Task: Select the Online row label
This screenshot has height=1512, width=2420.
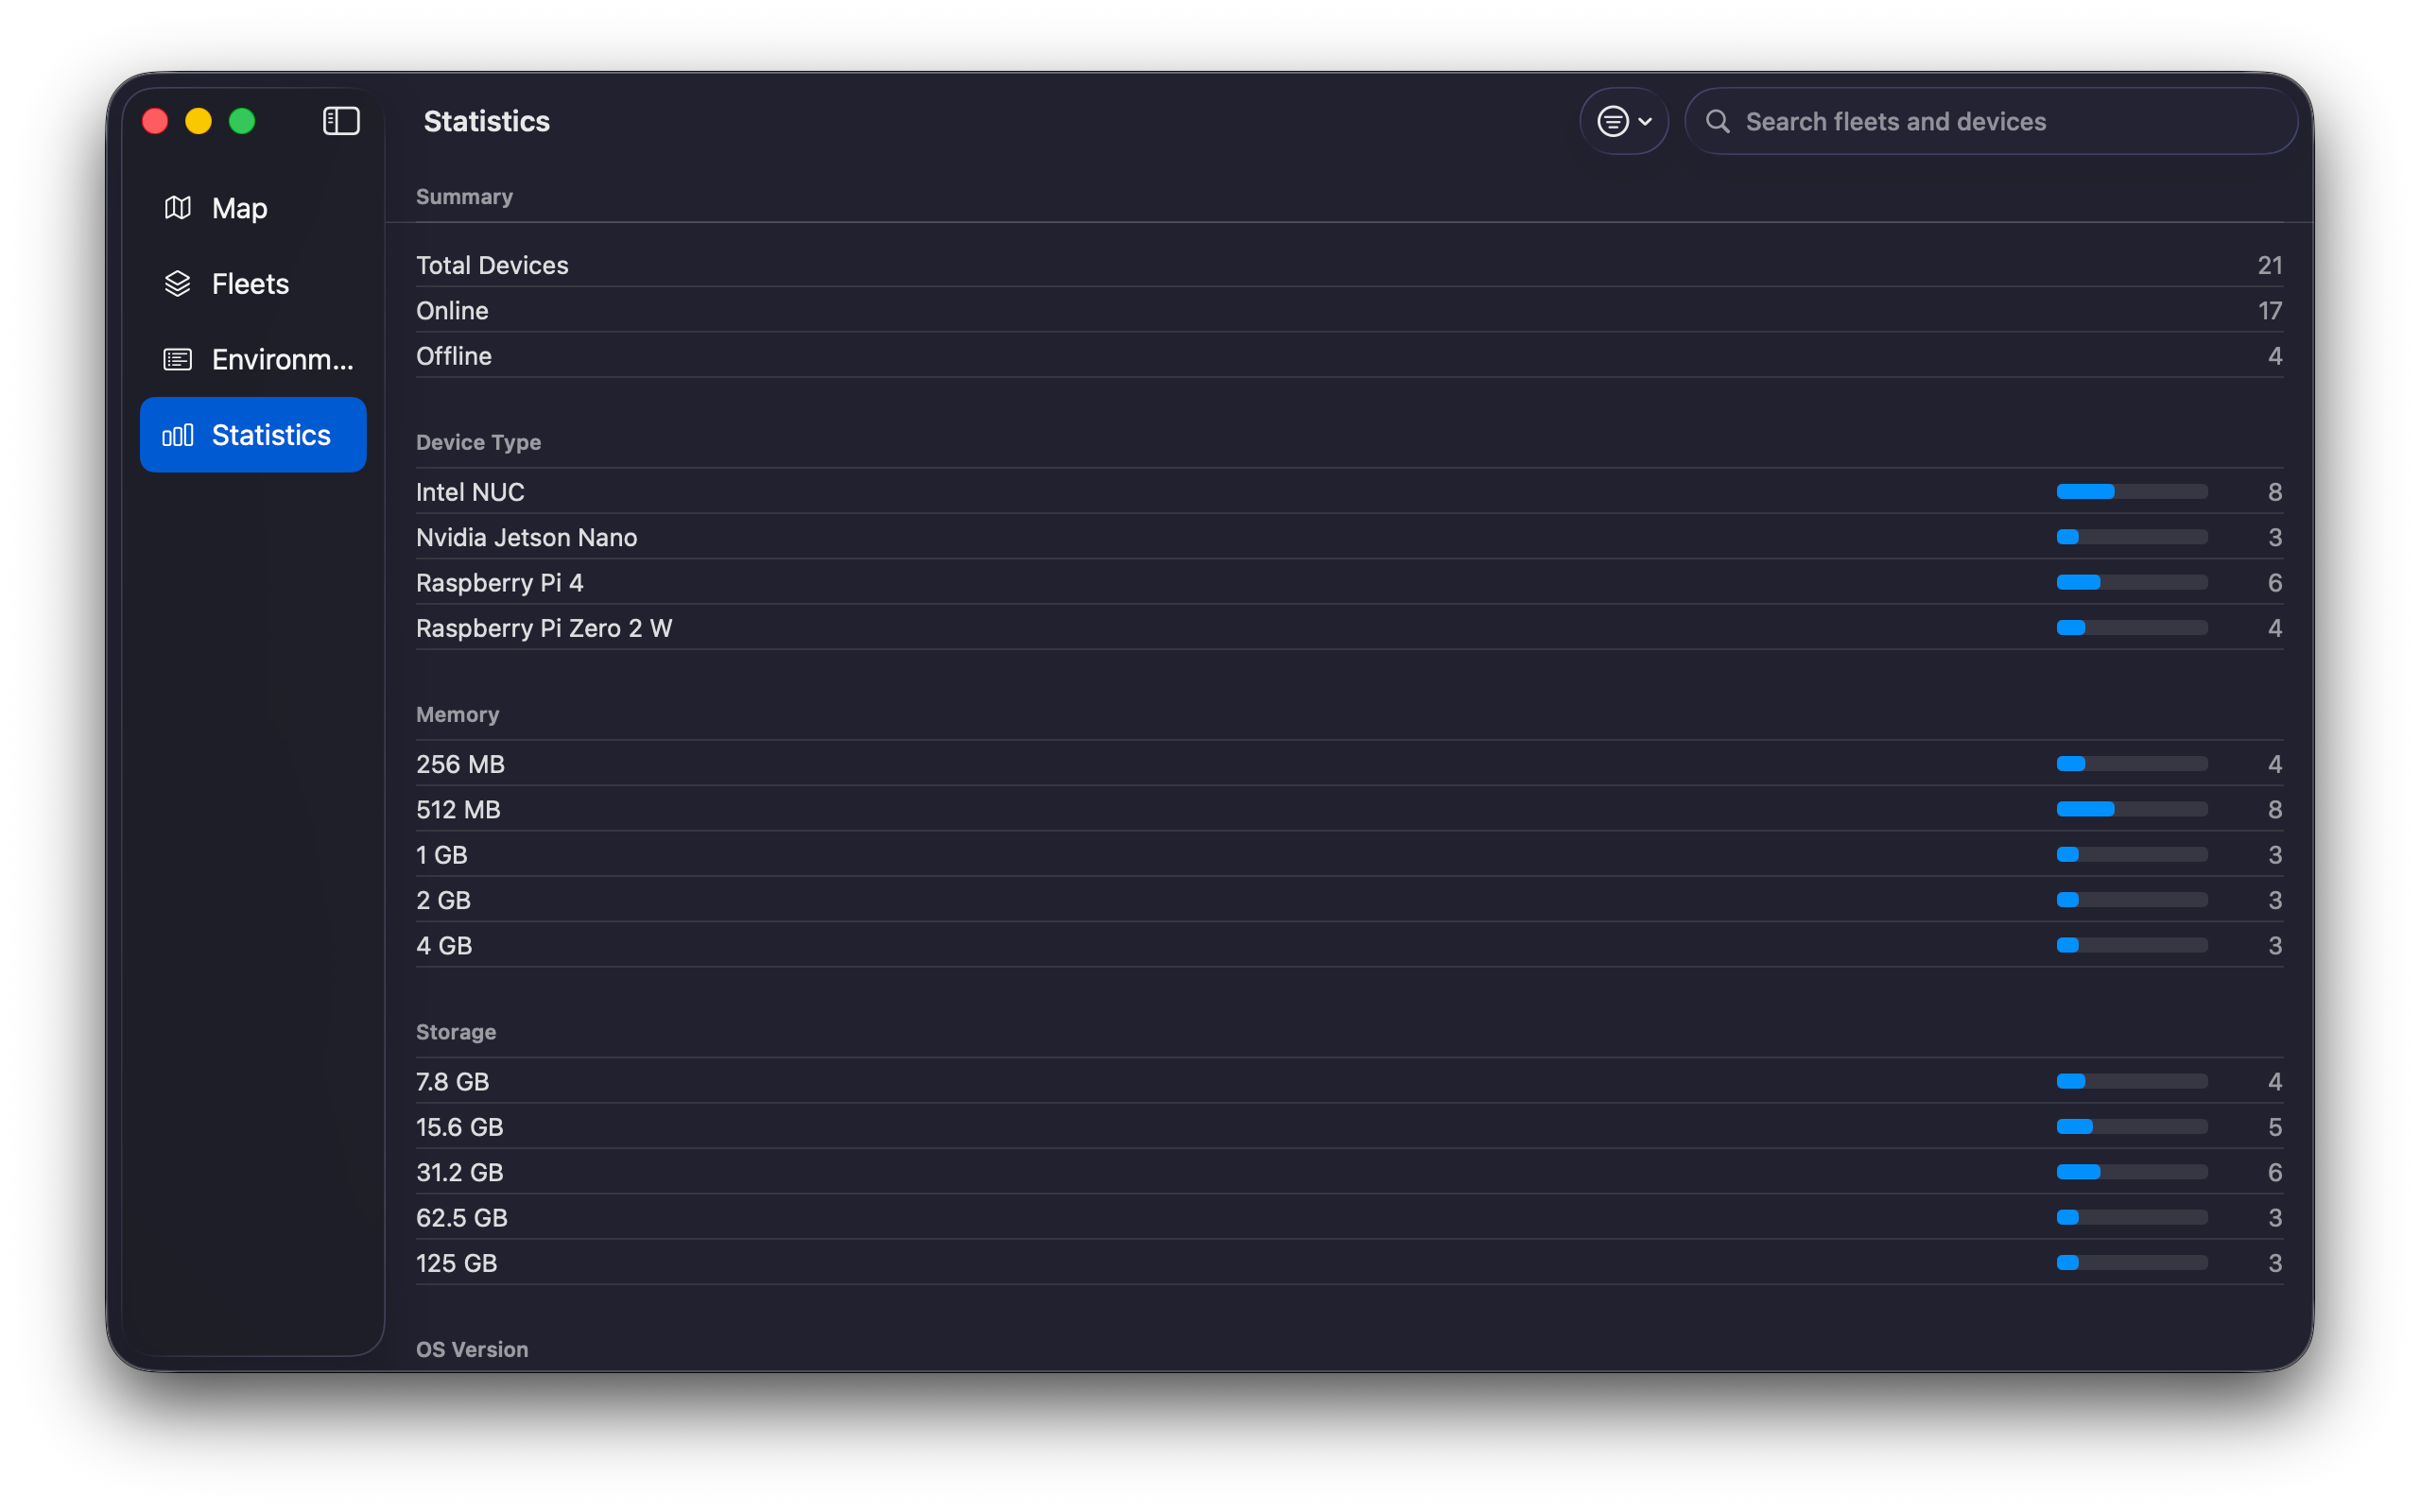Action: (452, 311)
